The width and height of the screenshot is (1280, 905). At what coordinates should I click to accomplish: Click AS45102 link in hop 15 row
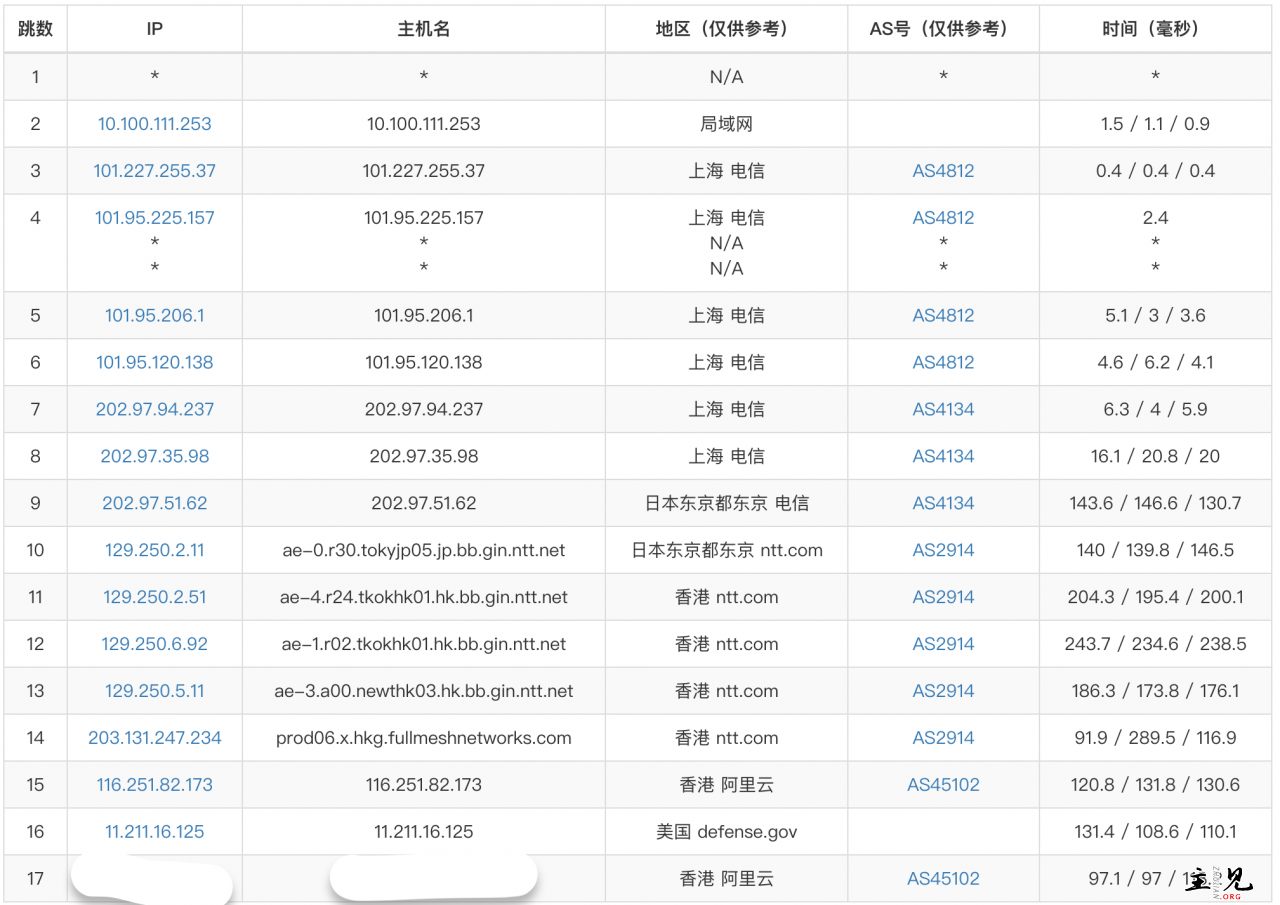tap(943, 785)
